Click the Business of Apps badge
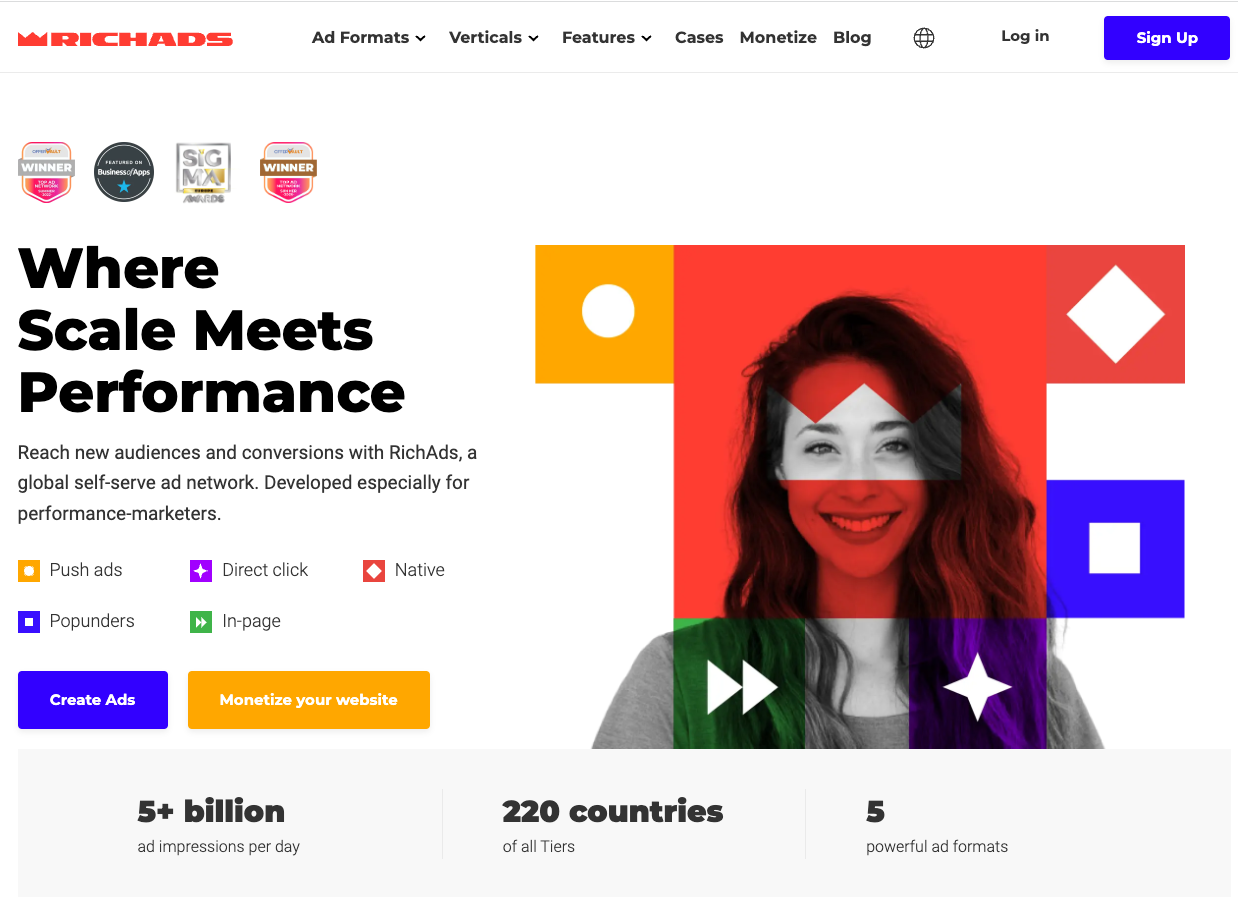Screen dimensions: 1238x897 coord(124,172)
